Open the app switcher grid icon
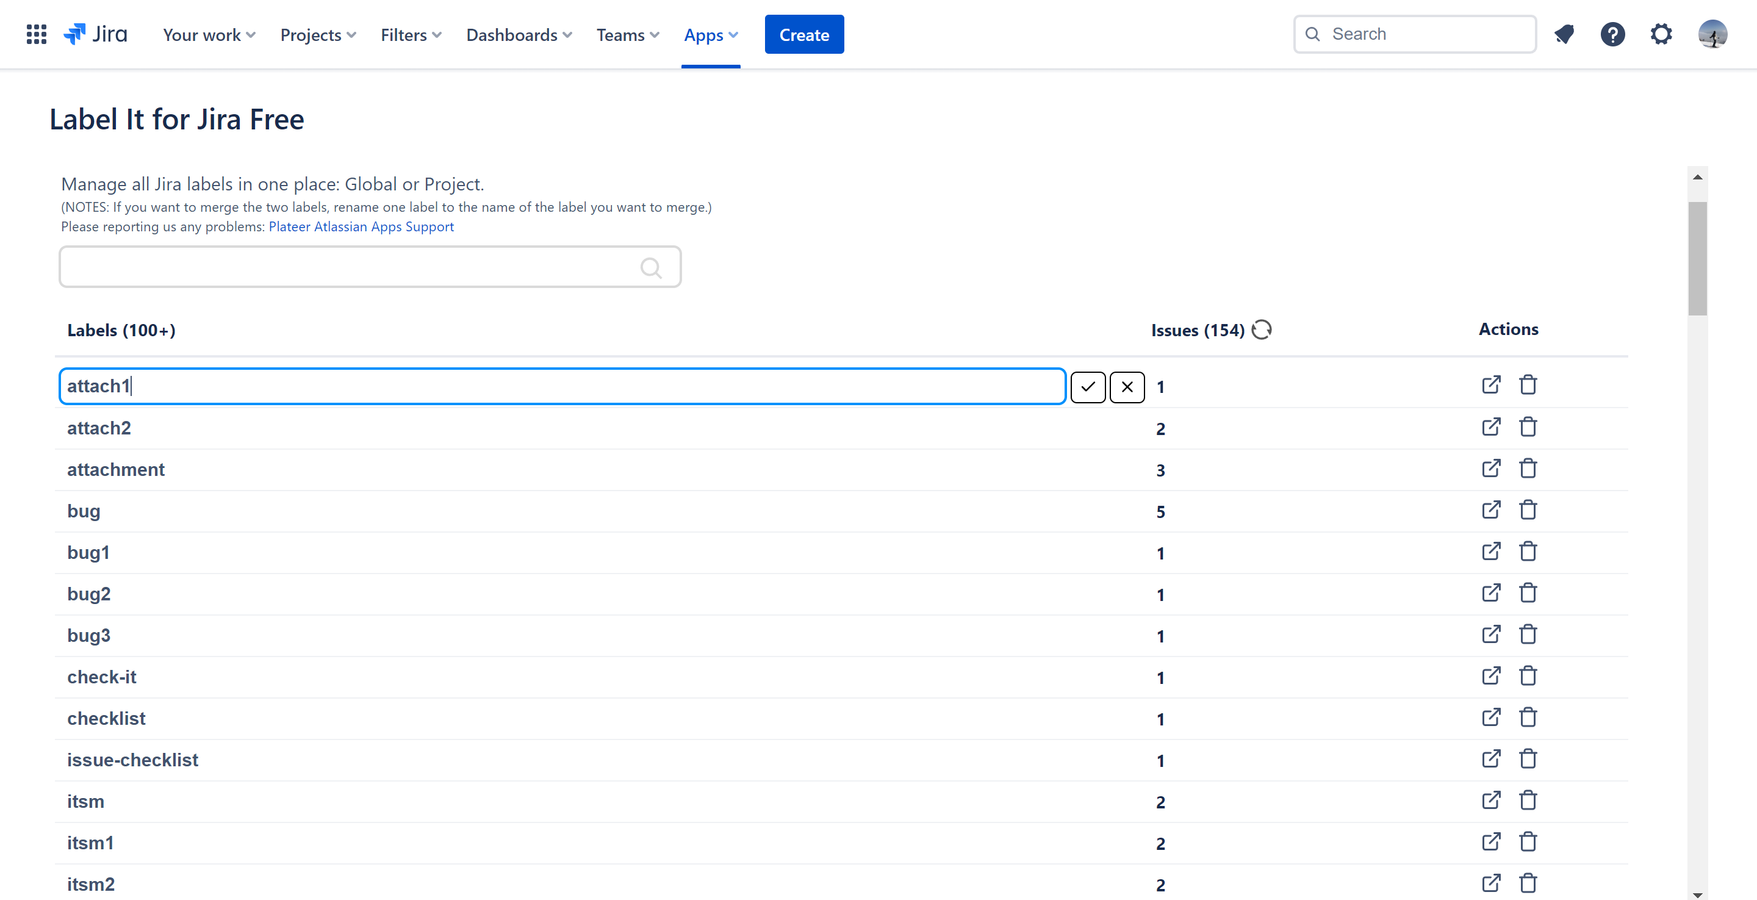 click(x=36, y=34)
